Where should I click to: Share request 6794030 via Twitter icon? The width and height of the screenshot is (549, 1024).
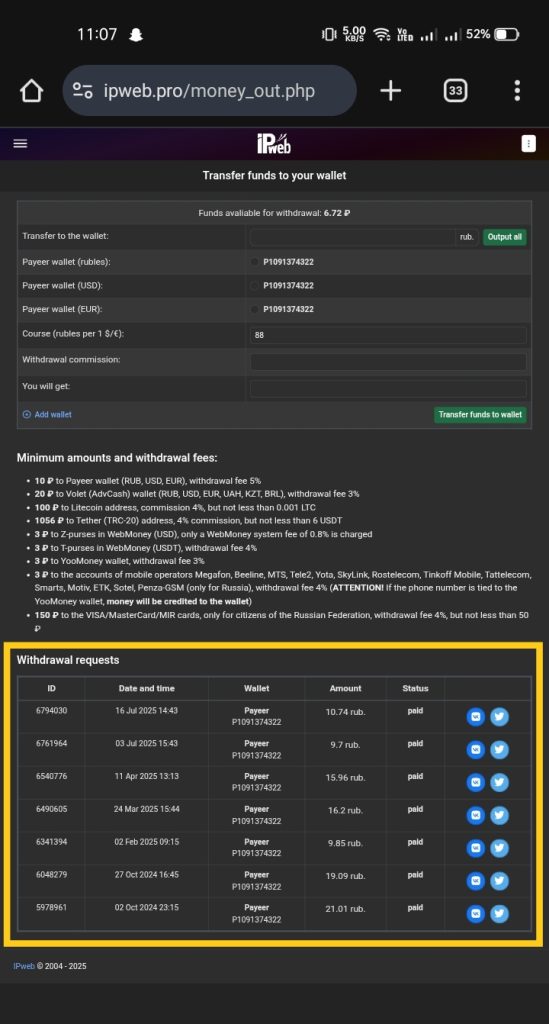coord(499,717)
